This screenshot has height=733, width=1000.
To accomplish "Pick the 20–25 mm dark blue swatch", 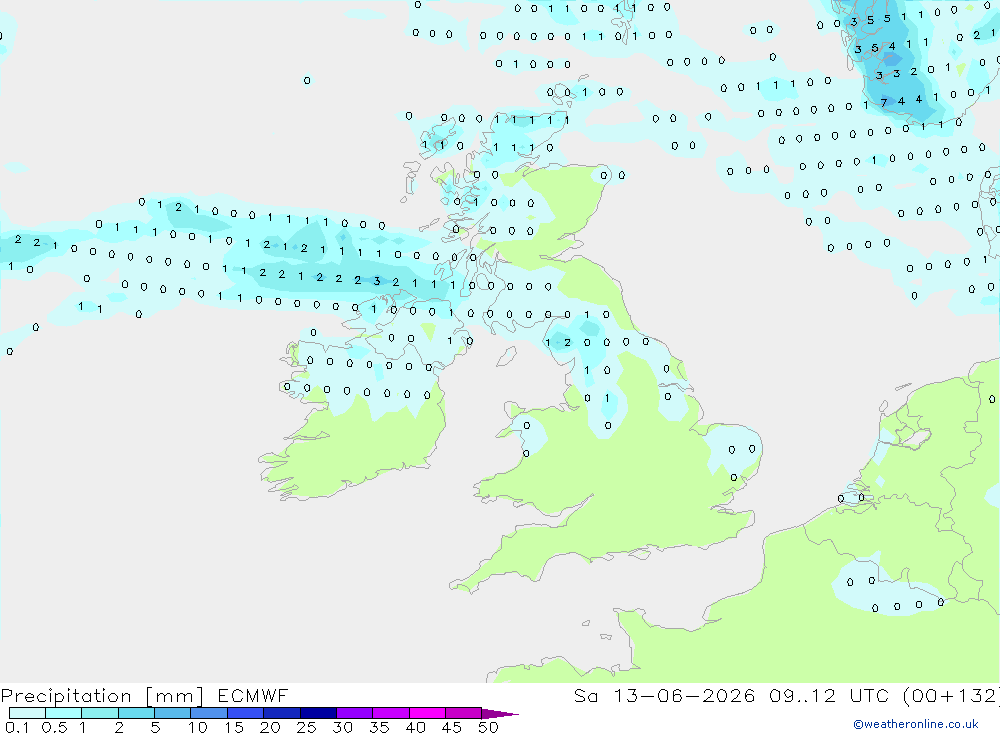I will pos(281,713).
